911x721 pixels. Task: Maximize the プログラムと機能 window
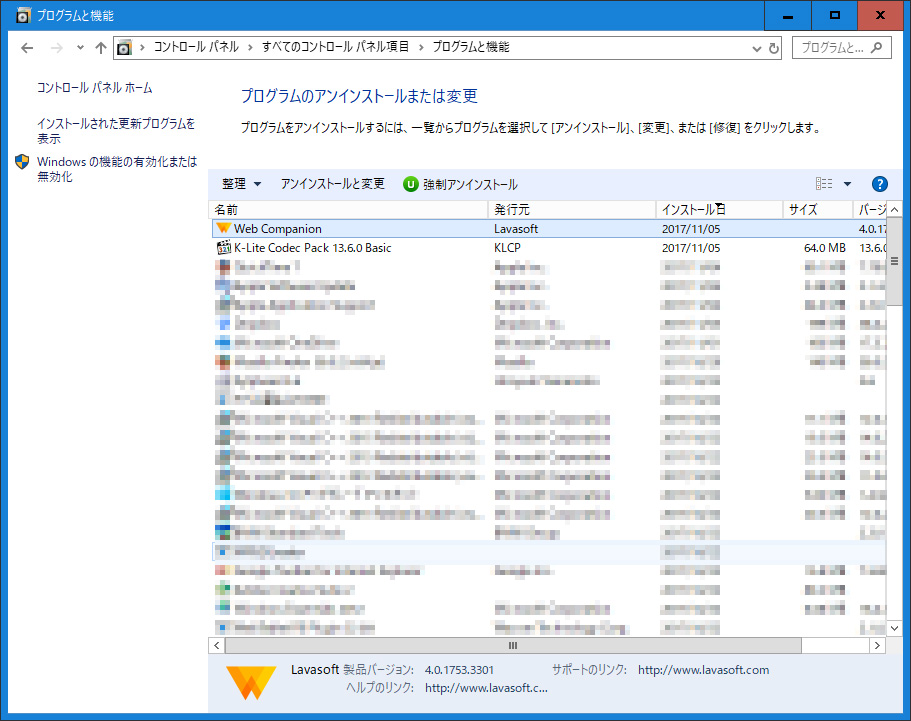[835, 16]
